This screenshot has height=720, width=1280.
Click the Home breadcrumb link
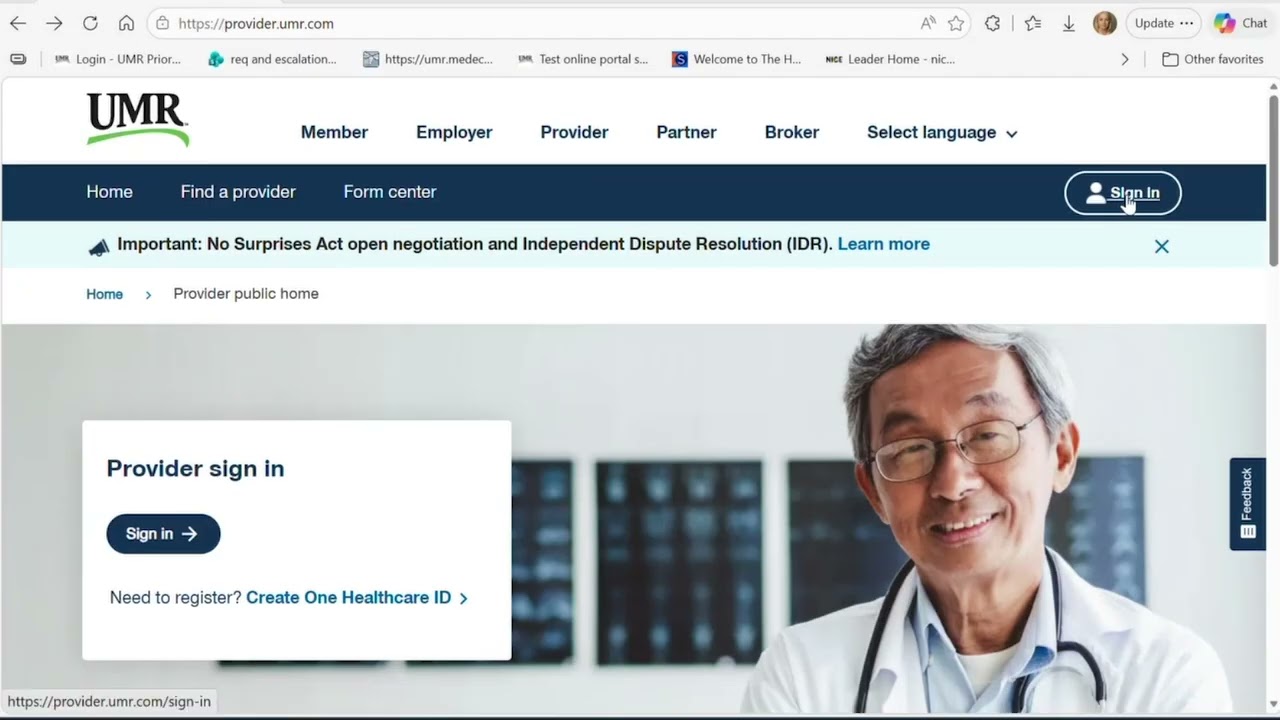[104, 294]
